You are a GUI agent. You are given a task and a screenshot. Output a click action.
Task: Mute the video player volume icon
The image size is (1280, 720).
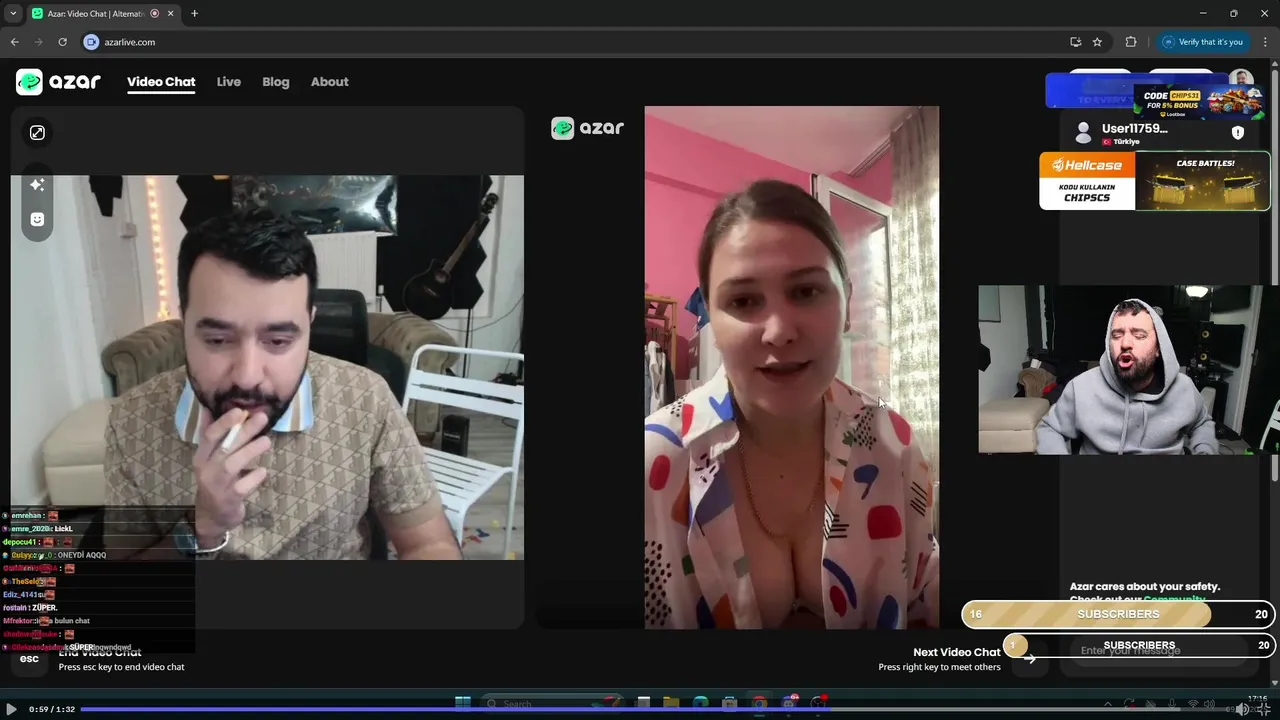(x=1241, y=709)
